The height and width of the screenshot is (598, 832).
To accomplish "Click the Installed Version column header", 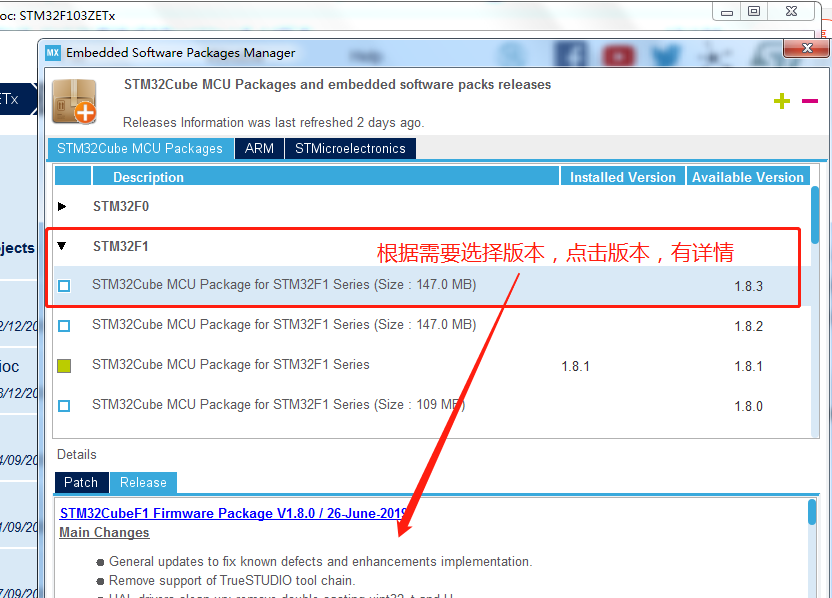I will (622, 176).
